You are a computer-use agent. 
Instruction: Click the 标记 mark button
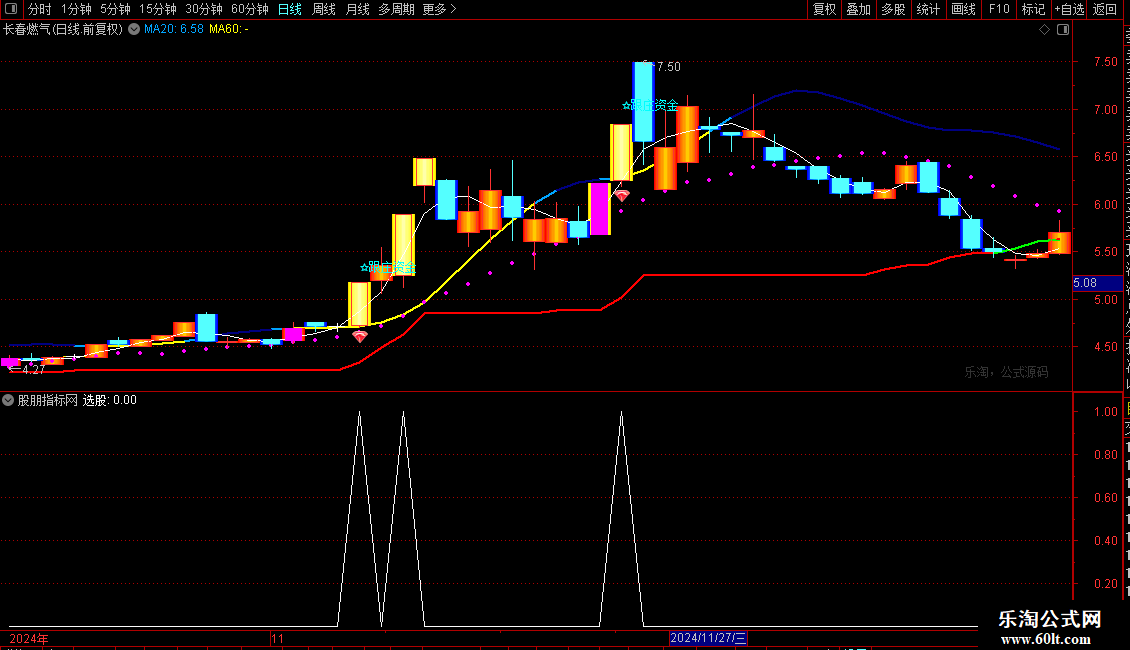click(1033, 9)
